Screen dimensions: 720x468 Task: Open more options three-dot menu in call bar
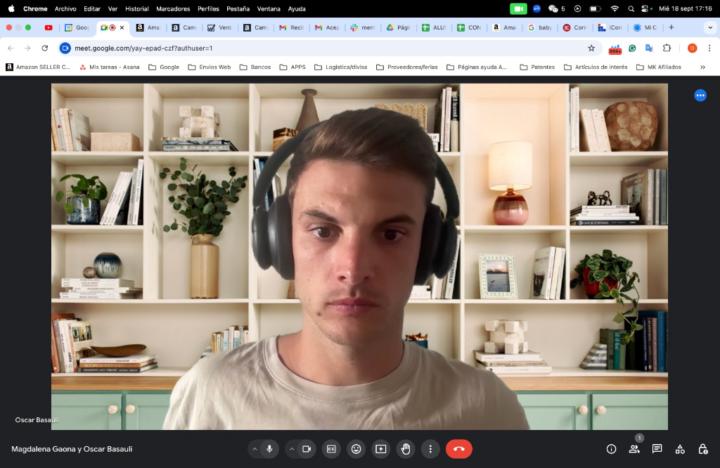[430, 449]
